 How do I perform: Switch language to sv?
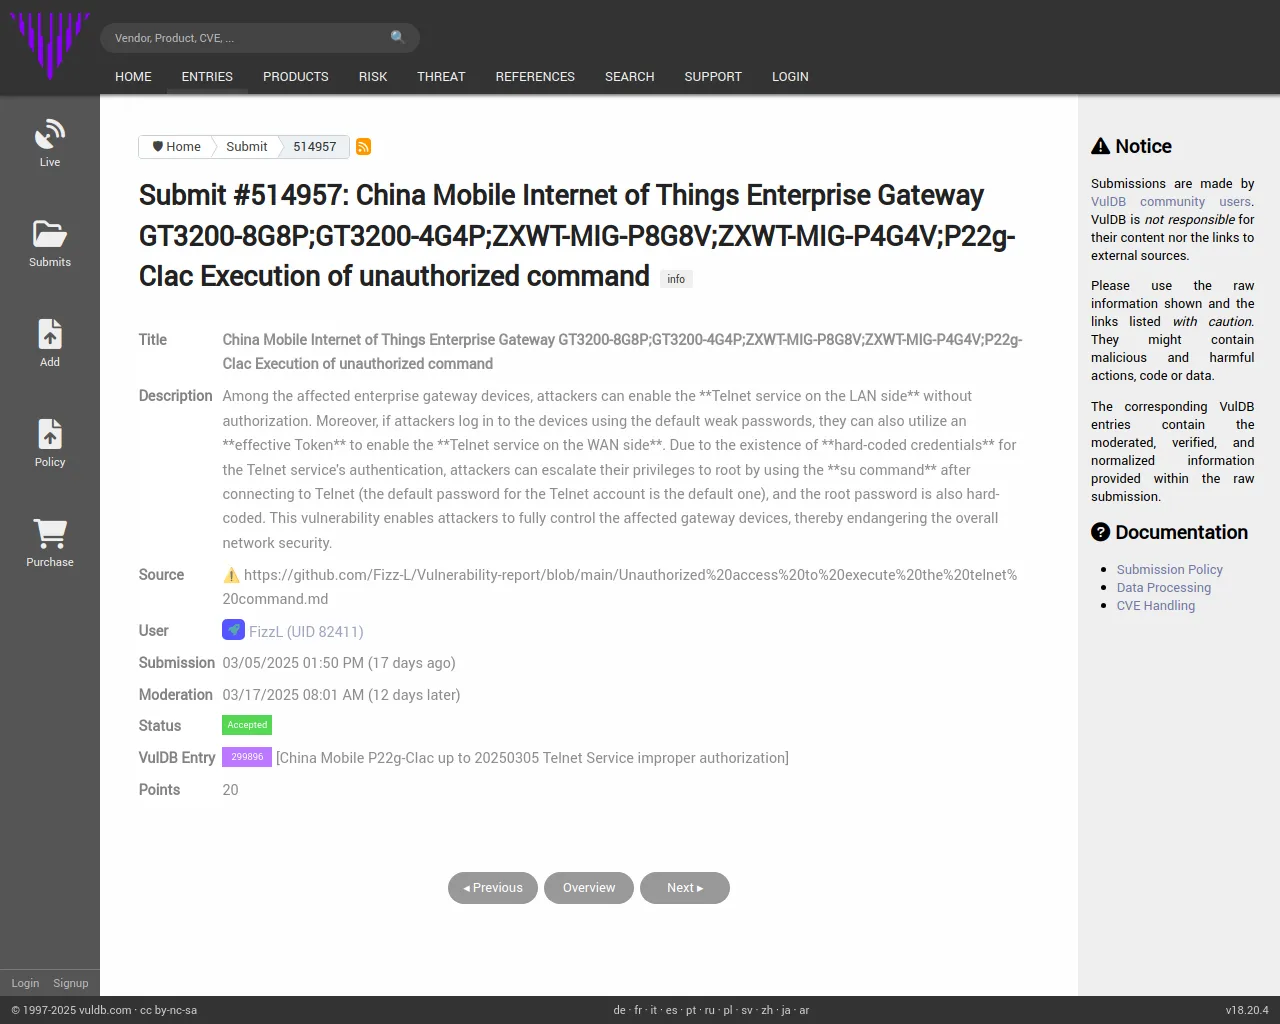pyautogui.click(x=747, y=1010)
